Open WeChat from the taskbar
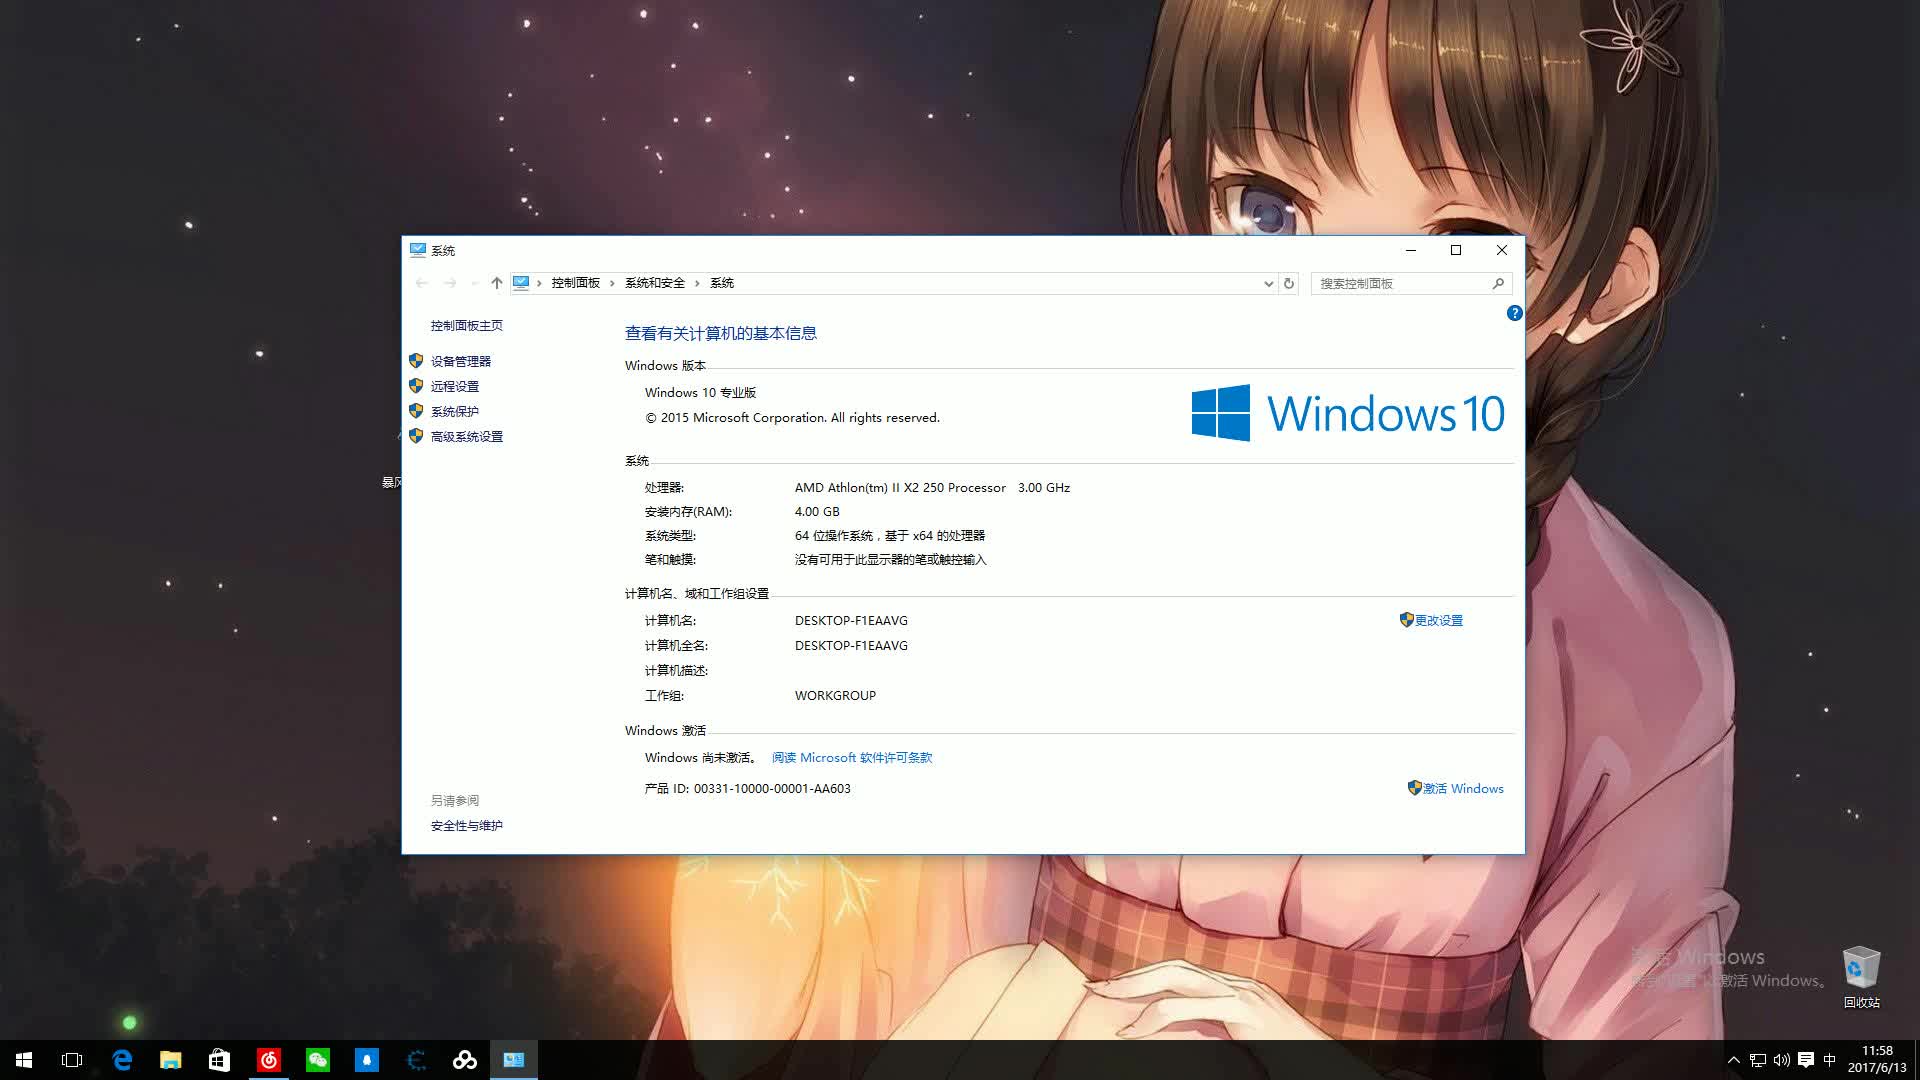This screenshot has width=1920, height=1080. coord(318,1060)
